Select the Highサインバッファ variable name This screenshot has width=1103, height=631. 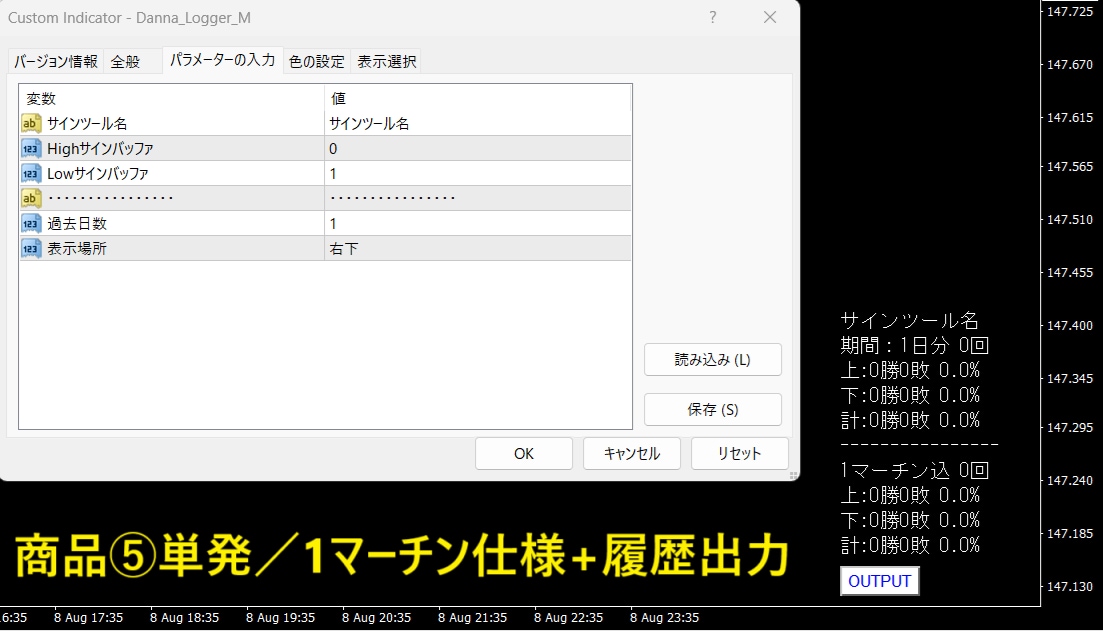[x=100, y=148]
